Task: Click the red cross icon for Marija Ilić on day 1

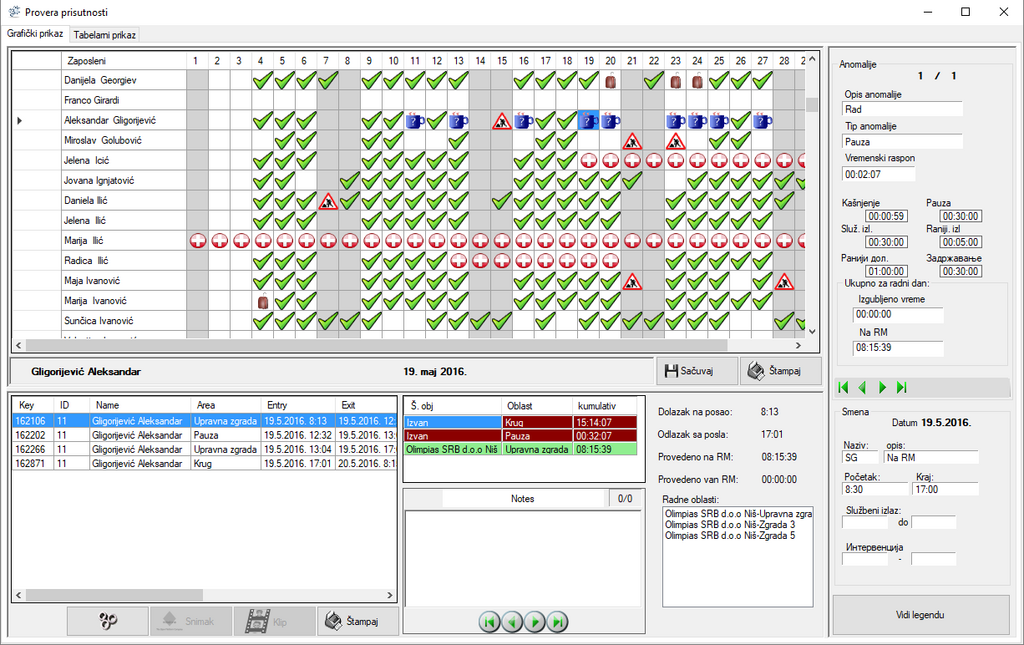Action: [197, 241]
